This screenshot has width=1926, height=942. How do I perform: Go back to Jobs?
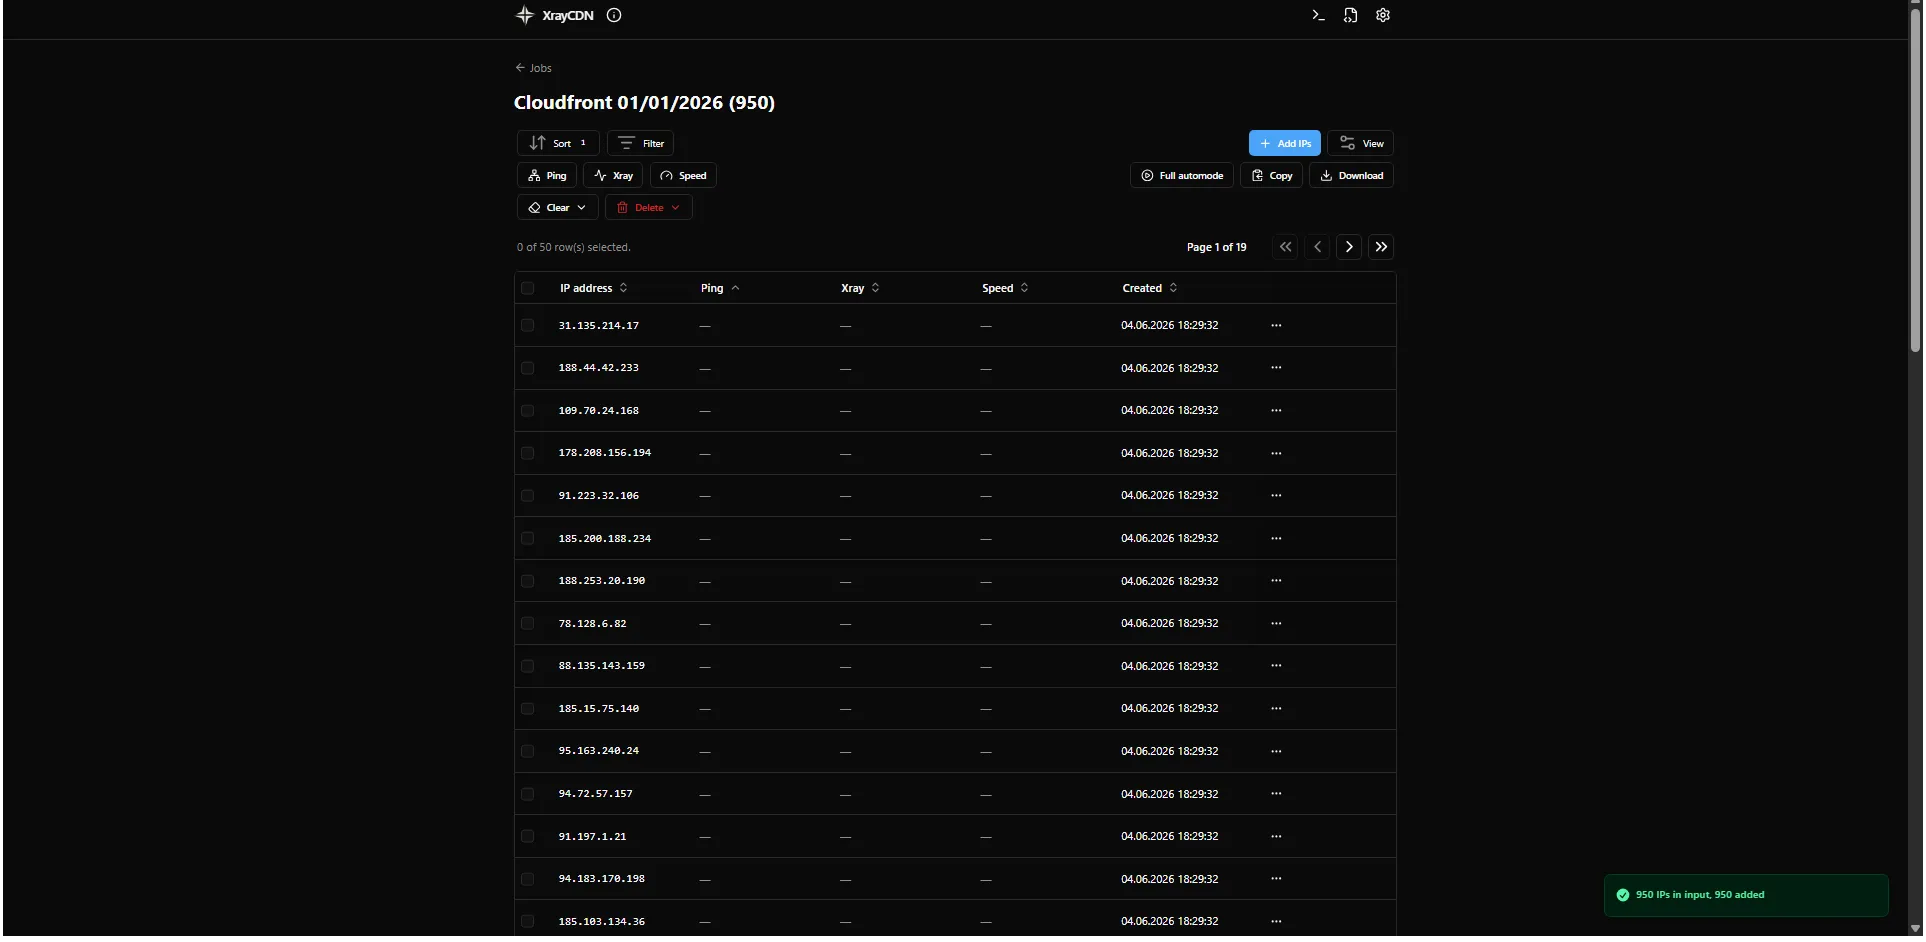[x=533, y=68]
